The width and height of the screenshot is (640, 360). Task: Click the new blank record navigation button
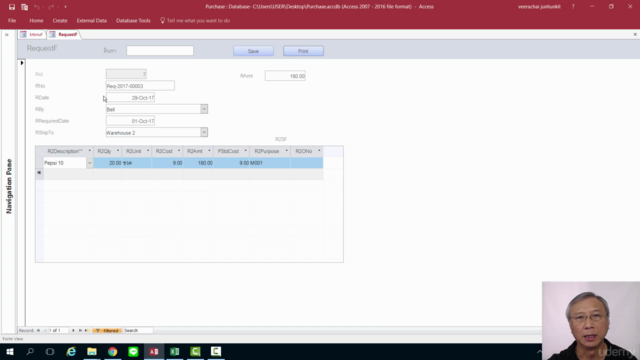click(87, 331)
